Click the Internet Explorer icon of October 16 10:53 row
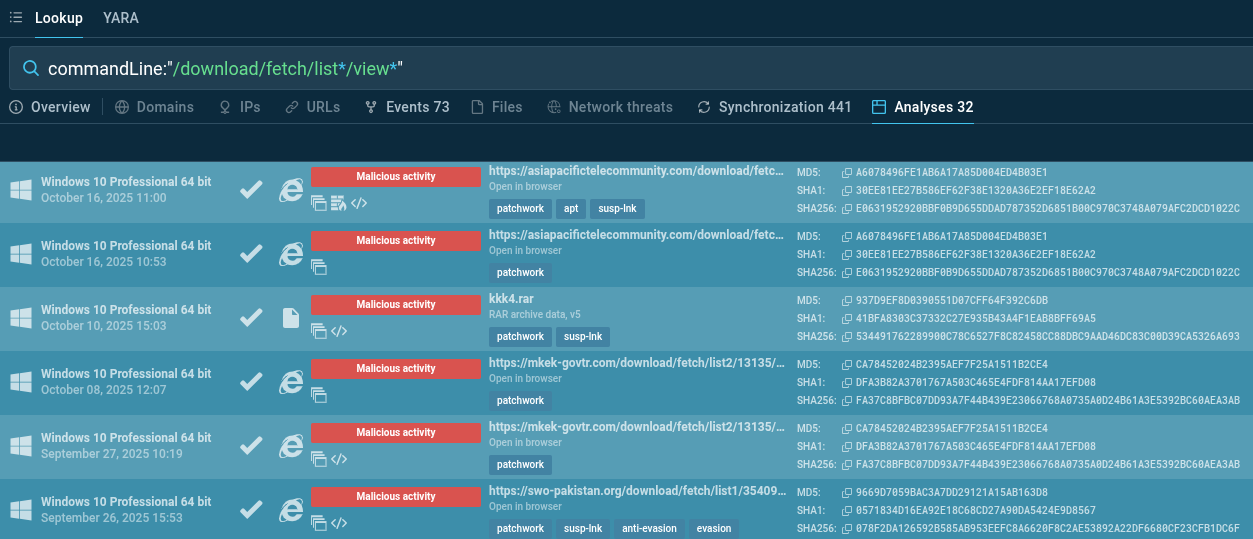The image size is (1253, 539). tap(291, 254)
